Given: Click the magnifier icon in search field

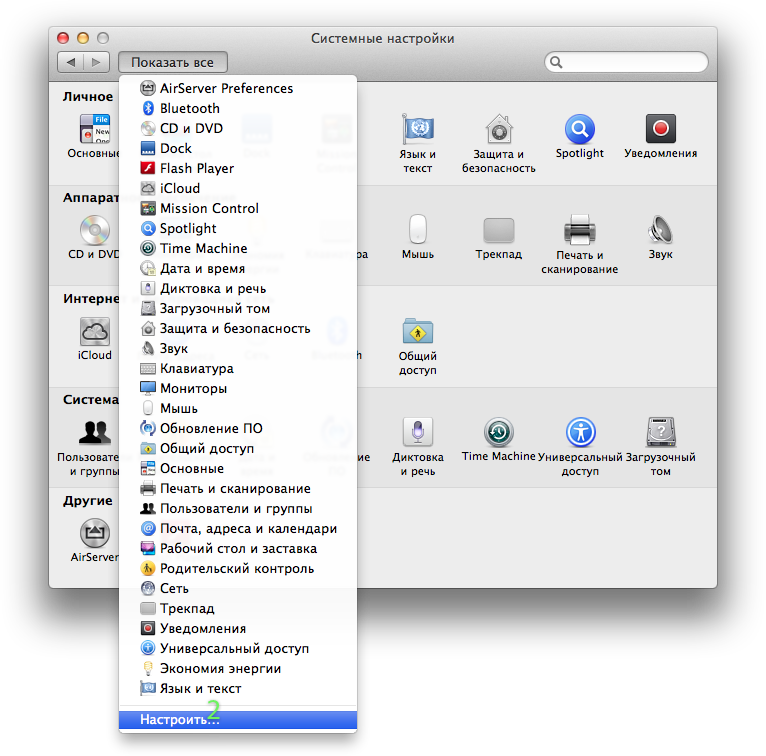Looking at the screenshot, I should click(556, 62).
